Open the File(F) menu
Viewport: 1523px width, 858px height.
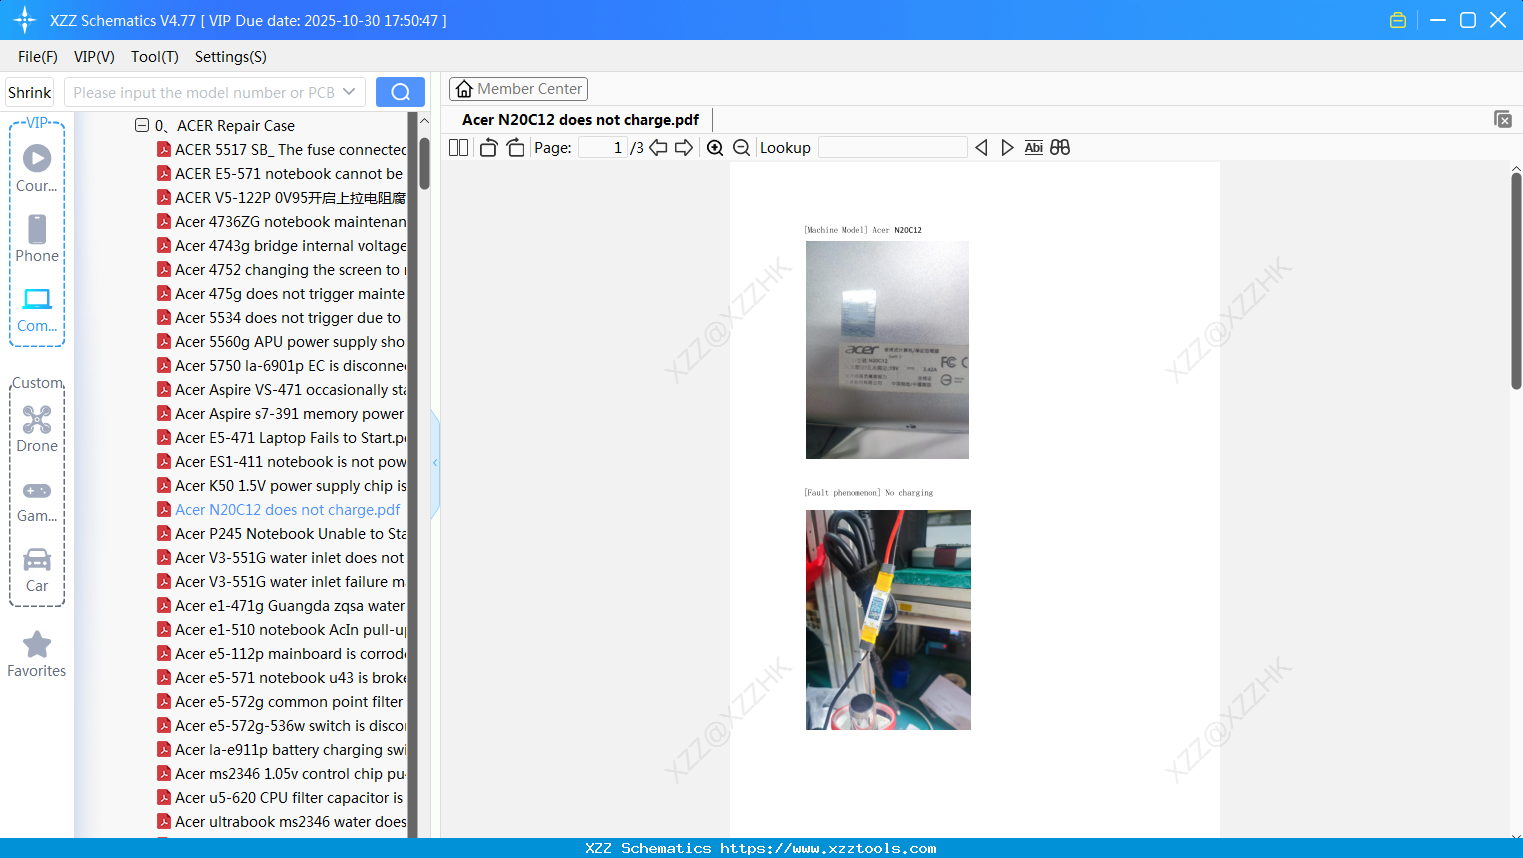tap(38, 57)
